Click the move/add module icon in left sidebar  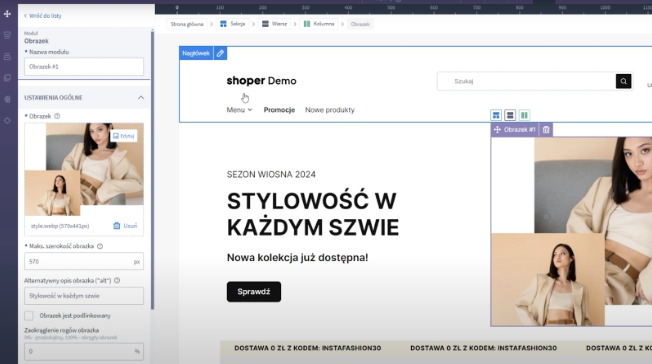point(7,14)
